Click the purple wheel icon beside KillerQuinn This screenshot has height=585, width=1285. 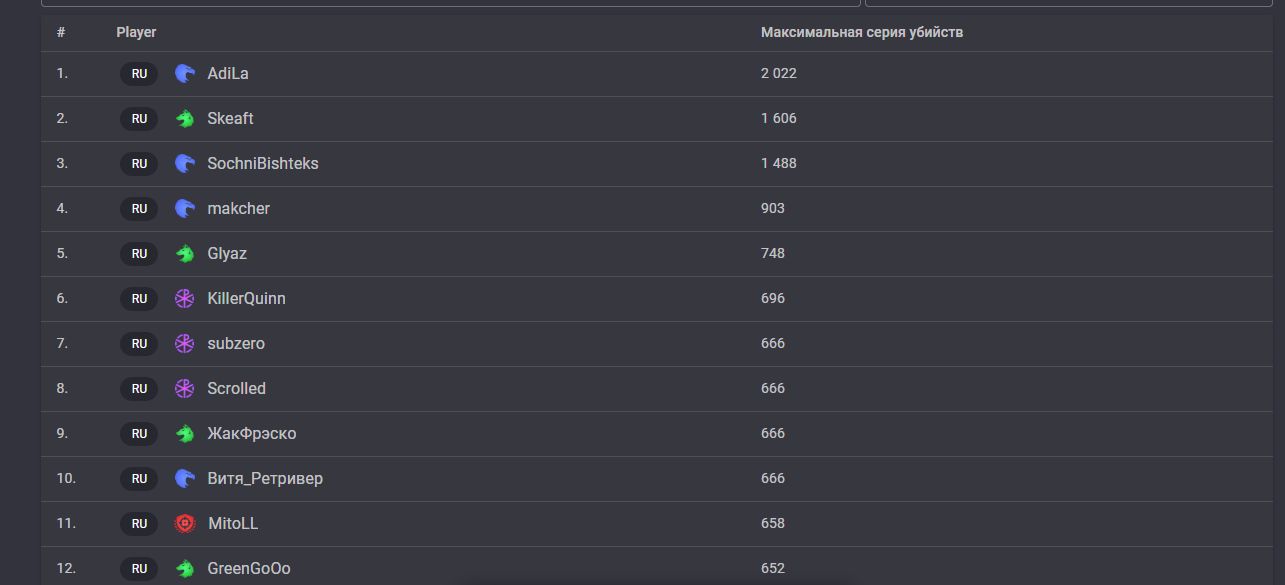[x=184, y=298]
